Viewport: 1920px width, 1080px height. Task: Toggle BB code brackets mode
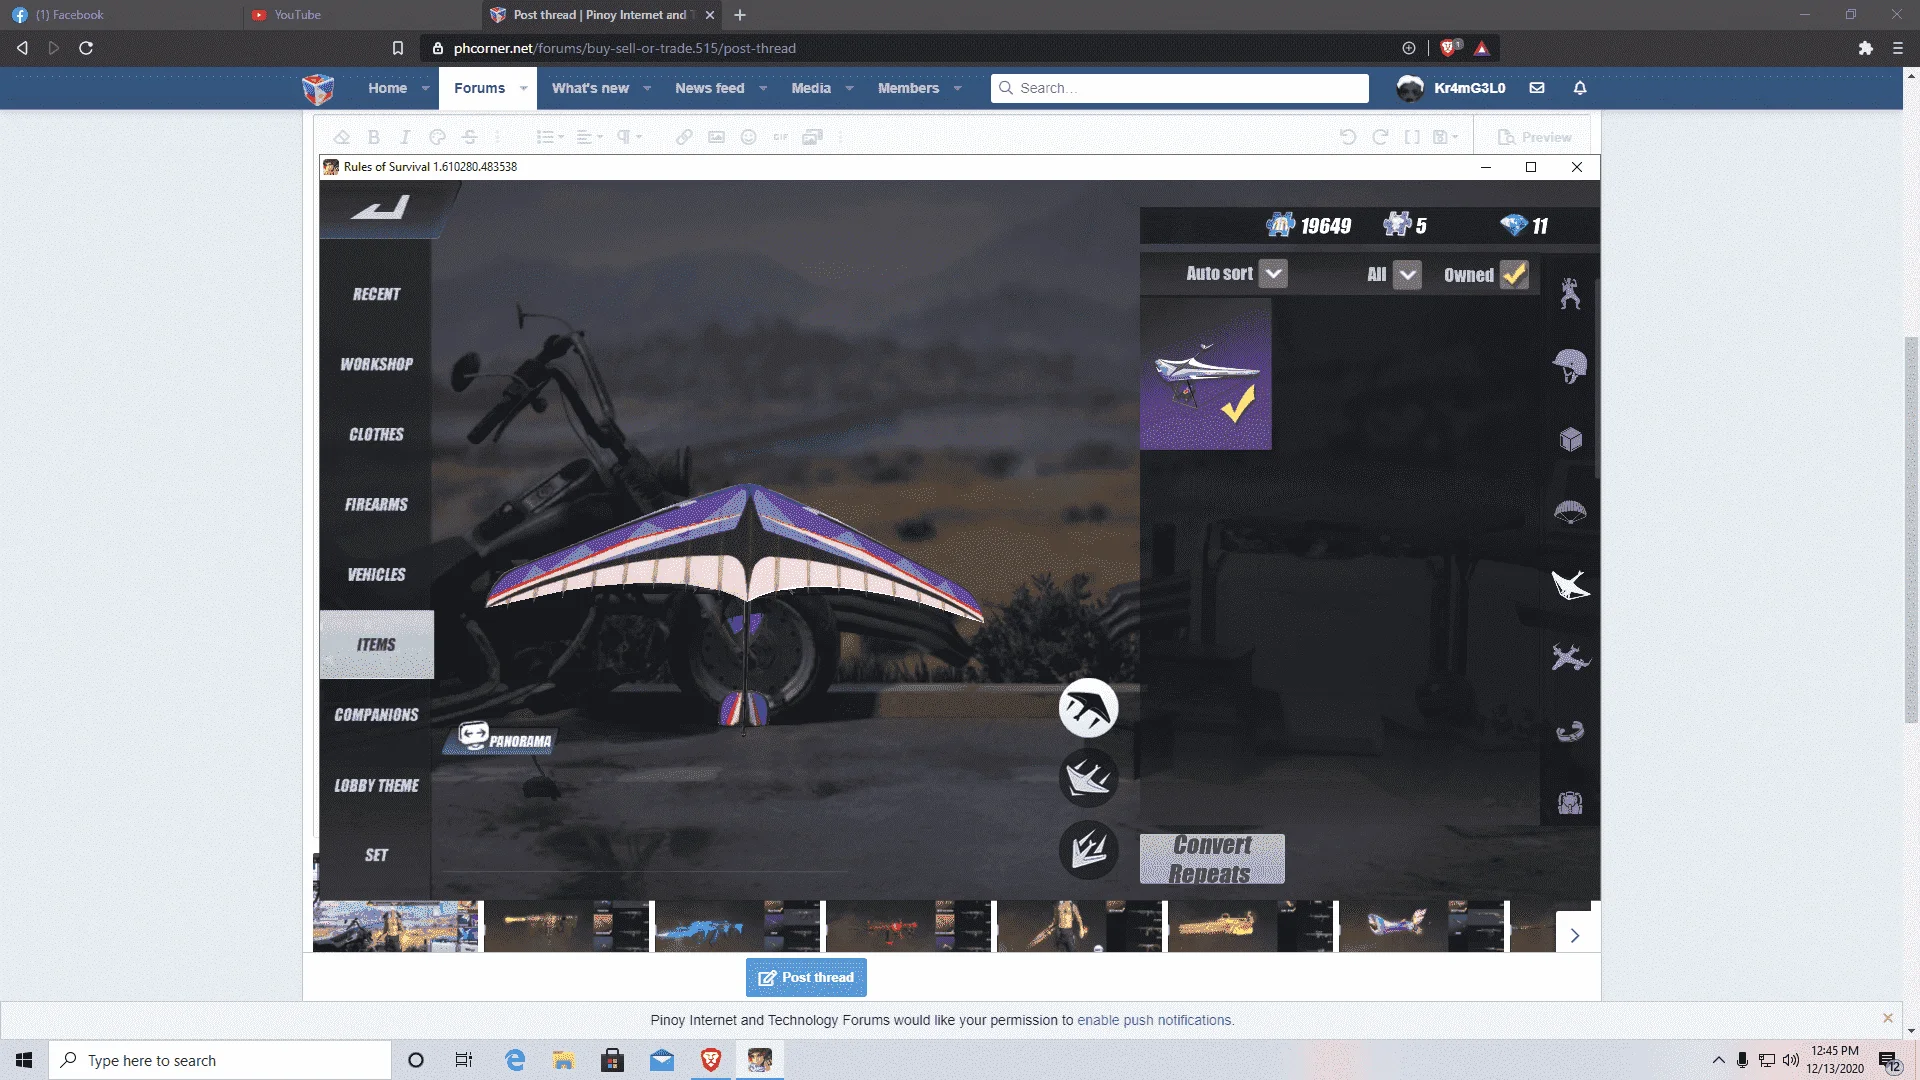click(1412, 137)
